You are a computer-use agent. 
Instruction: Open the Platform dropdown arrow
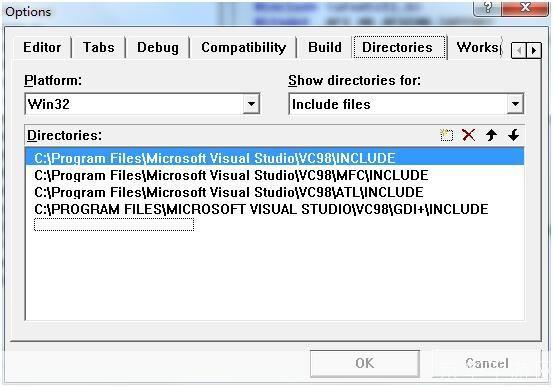click(x=251, y=104)
